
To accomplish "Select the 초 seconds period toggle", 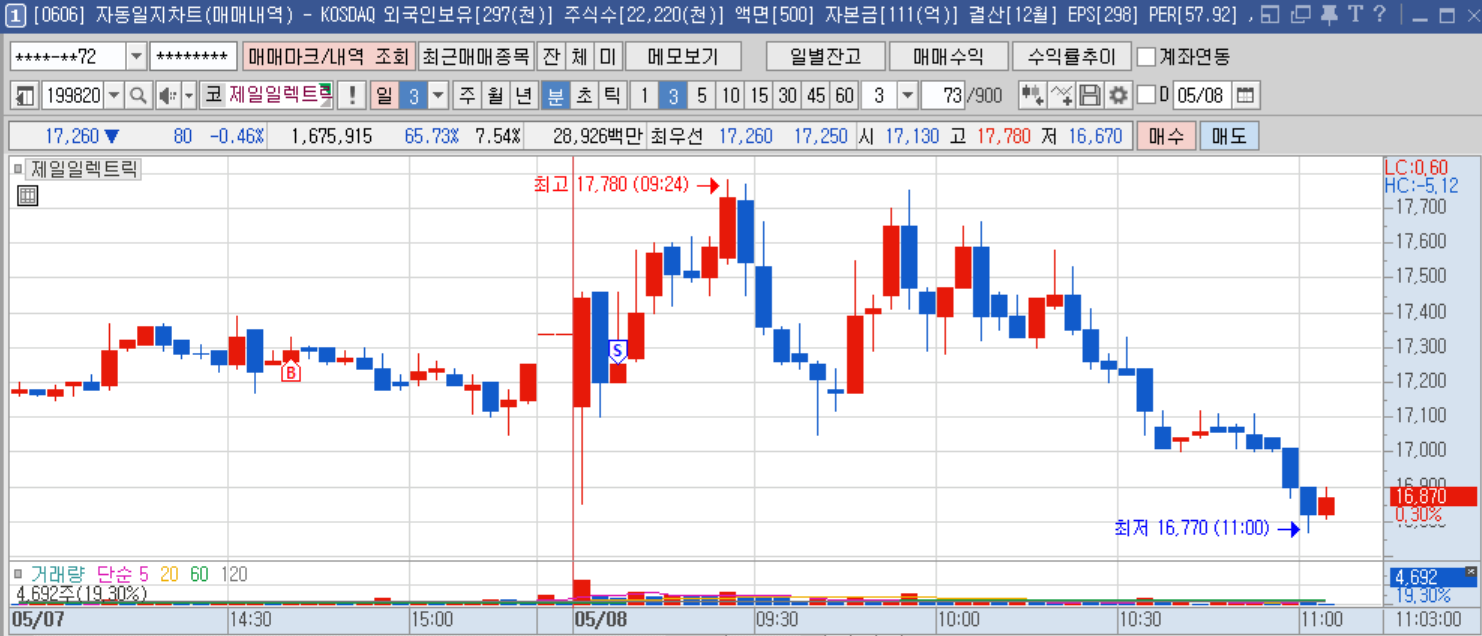I will [584, 96].
